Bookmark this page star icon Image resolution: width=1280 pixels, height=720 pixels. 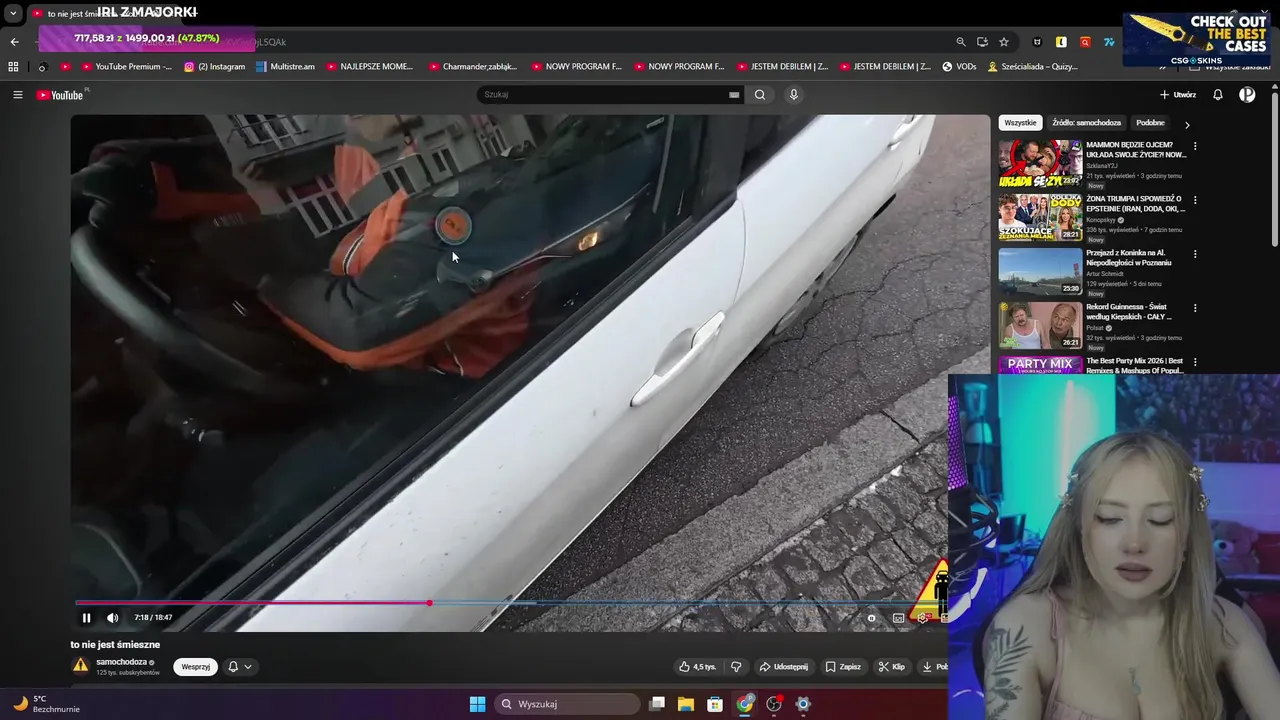1004,42
